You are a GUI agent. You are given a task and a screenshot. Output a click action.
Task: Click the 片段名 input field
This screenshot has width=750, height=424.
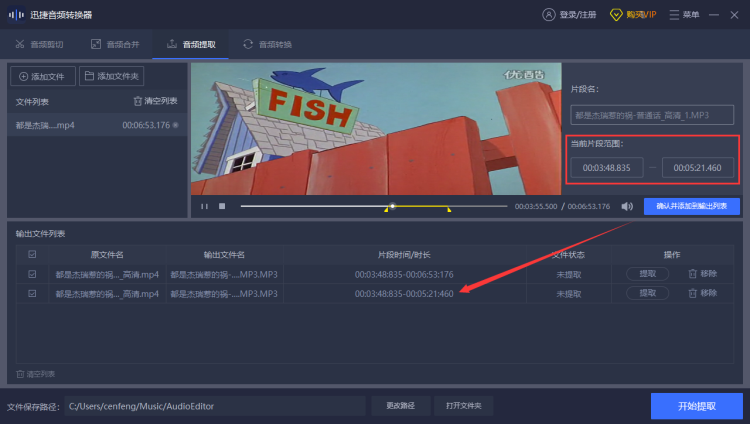click(652, 115)
